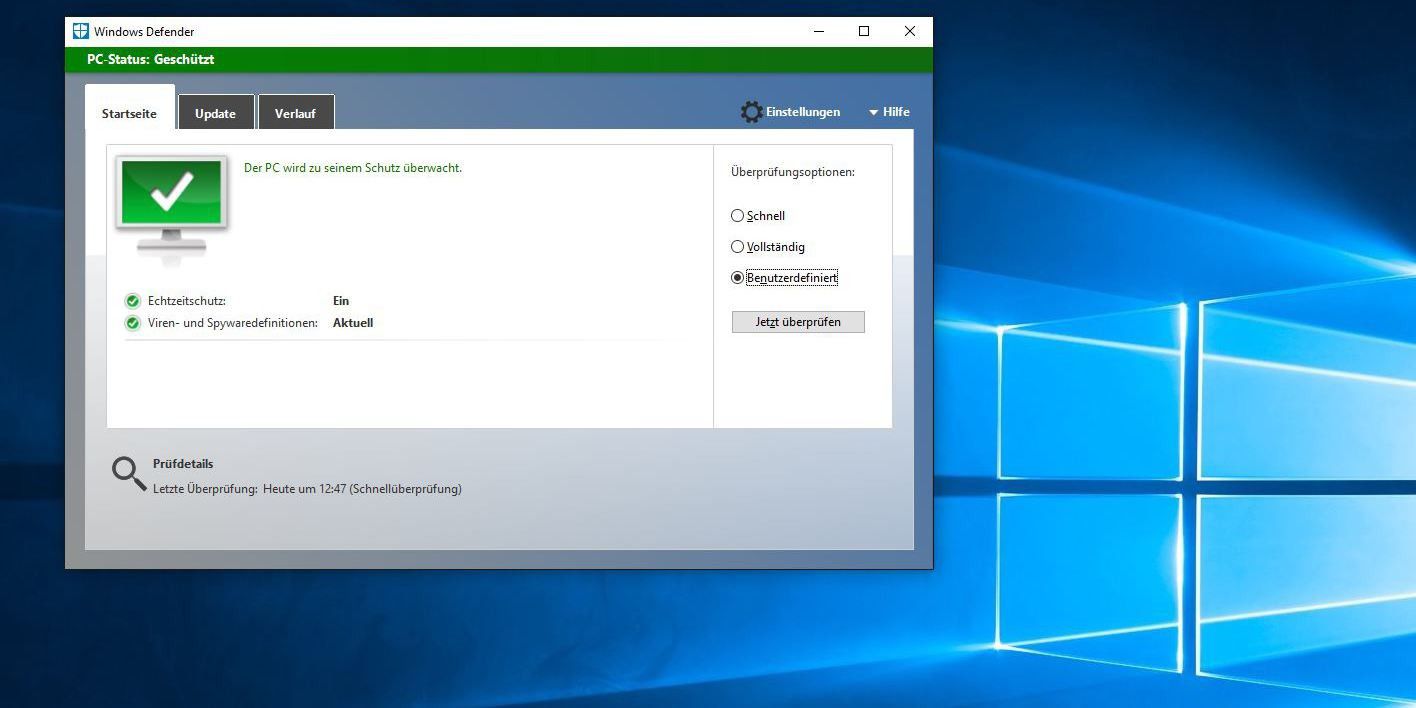Viewport: 1416px width, 708px height.
Task: Click 'Der PC wird zu seinem Schutz überwacht.' text
Action: [353, 168]
